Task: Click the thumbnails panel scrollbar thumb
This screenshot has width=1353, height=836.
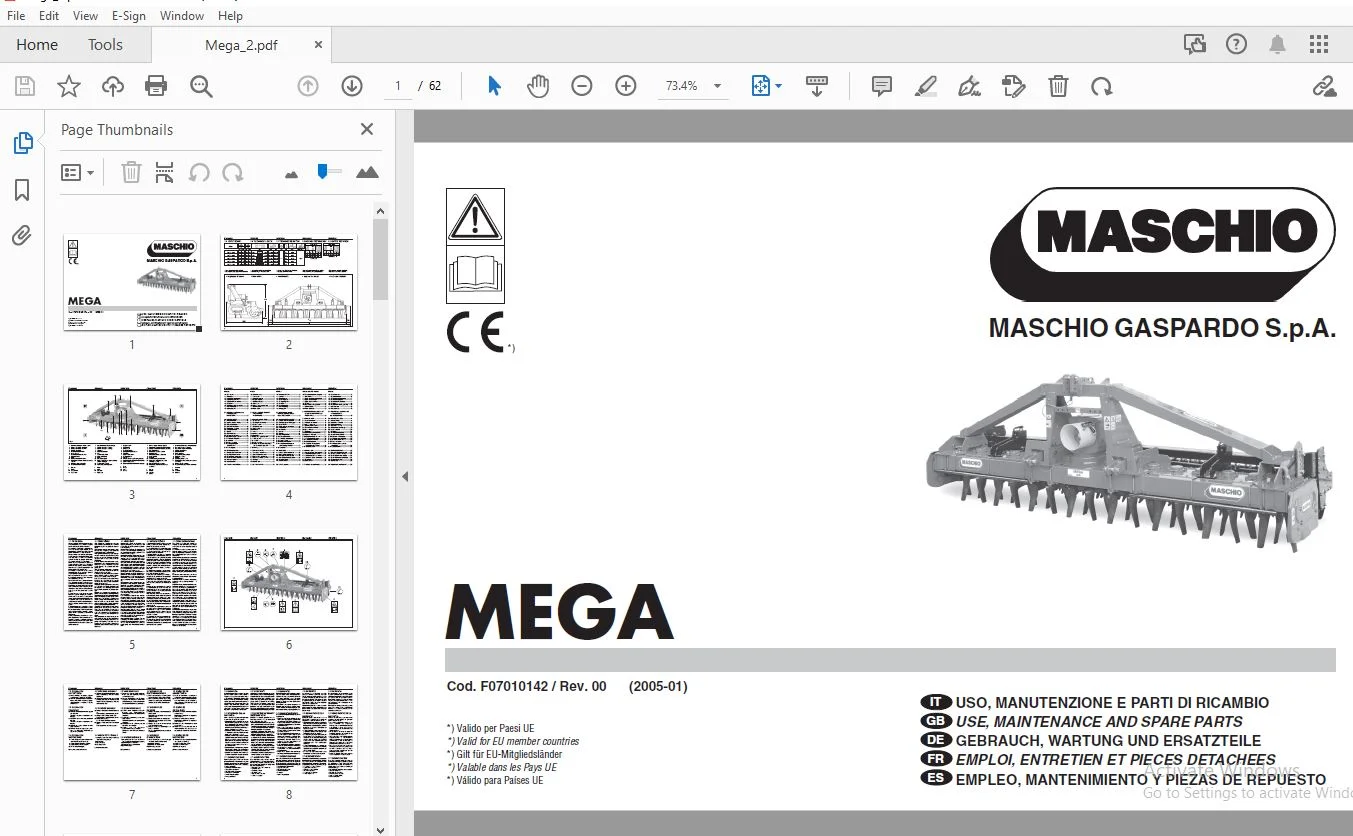Action: (380, 260)
